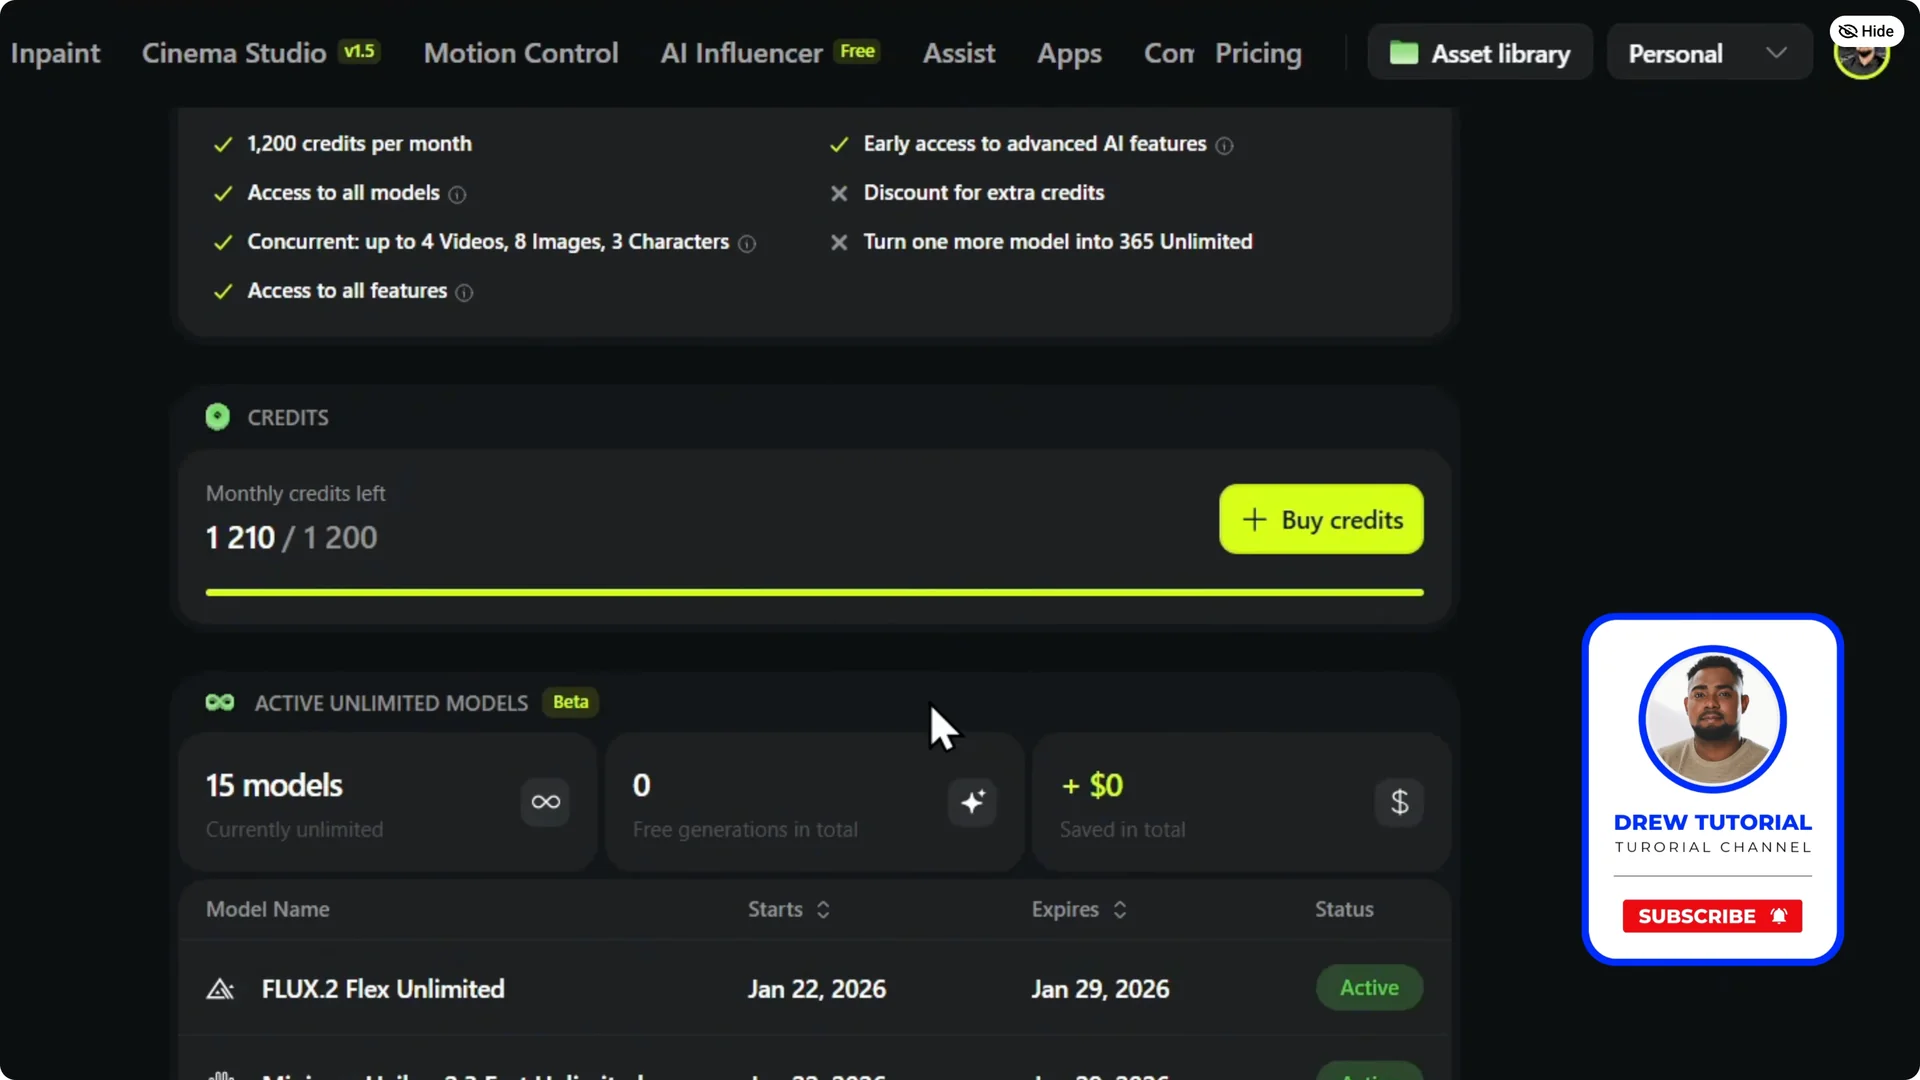
Task: Open the Personal workspace dropdown
Action: (x=1709, y=52)
